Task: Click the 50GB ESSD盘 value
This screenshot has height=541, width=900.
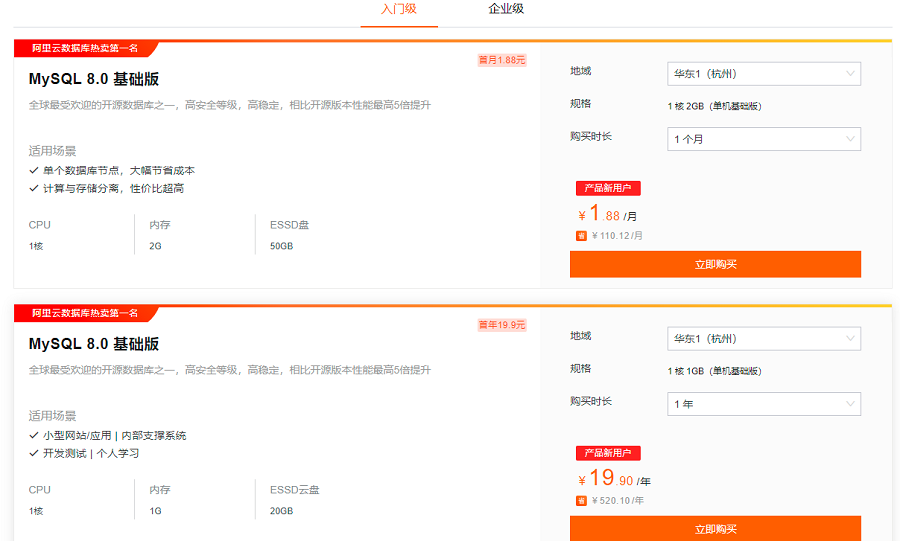Action: pos(281,246)
